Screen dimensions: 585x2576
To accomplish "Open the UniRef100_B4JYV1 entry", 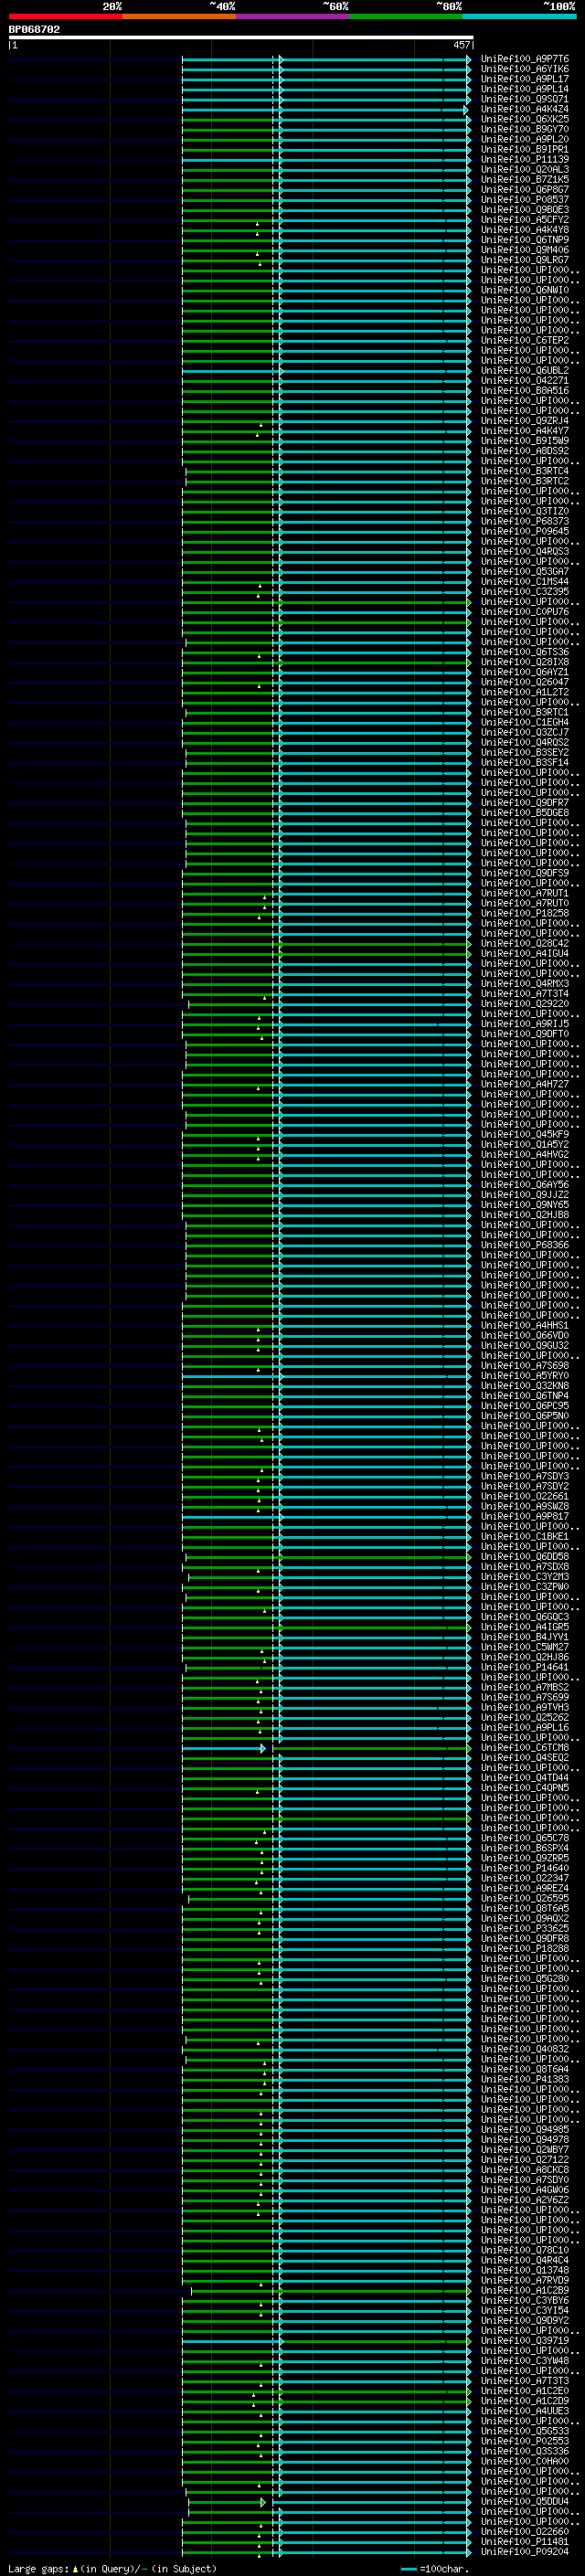I will 525,1637.
